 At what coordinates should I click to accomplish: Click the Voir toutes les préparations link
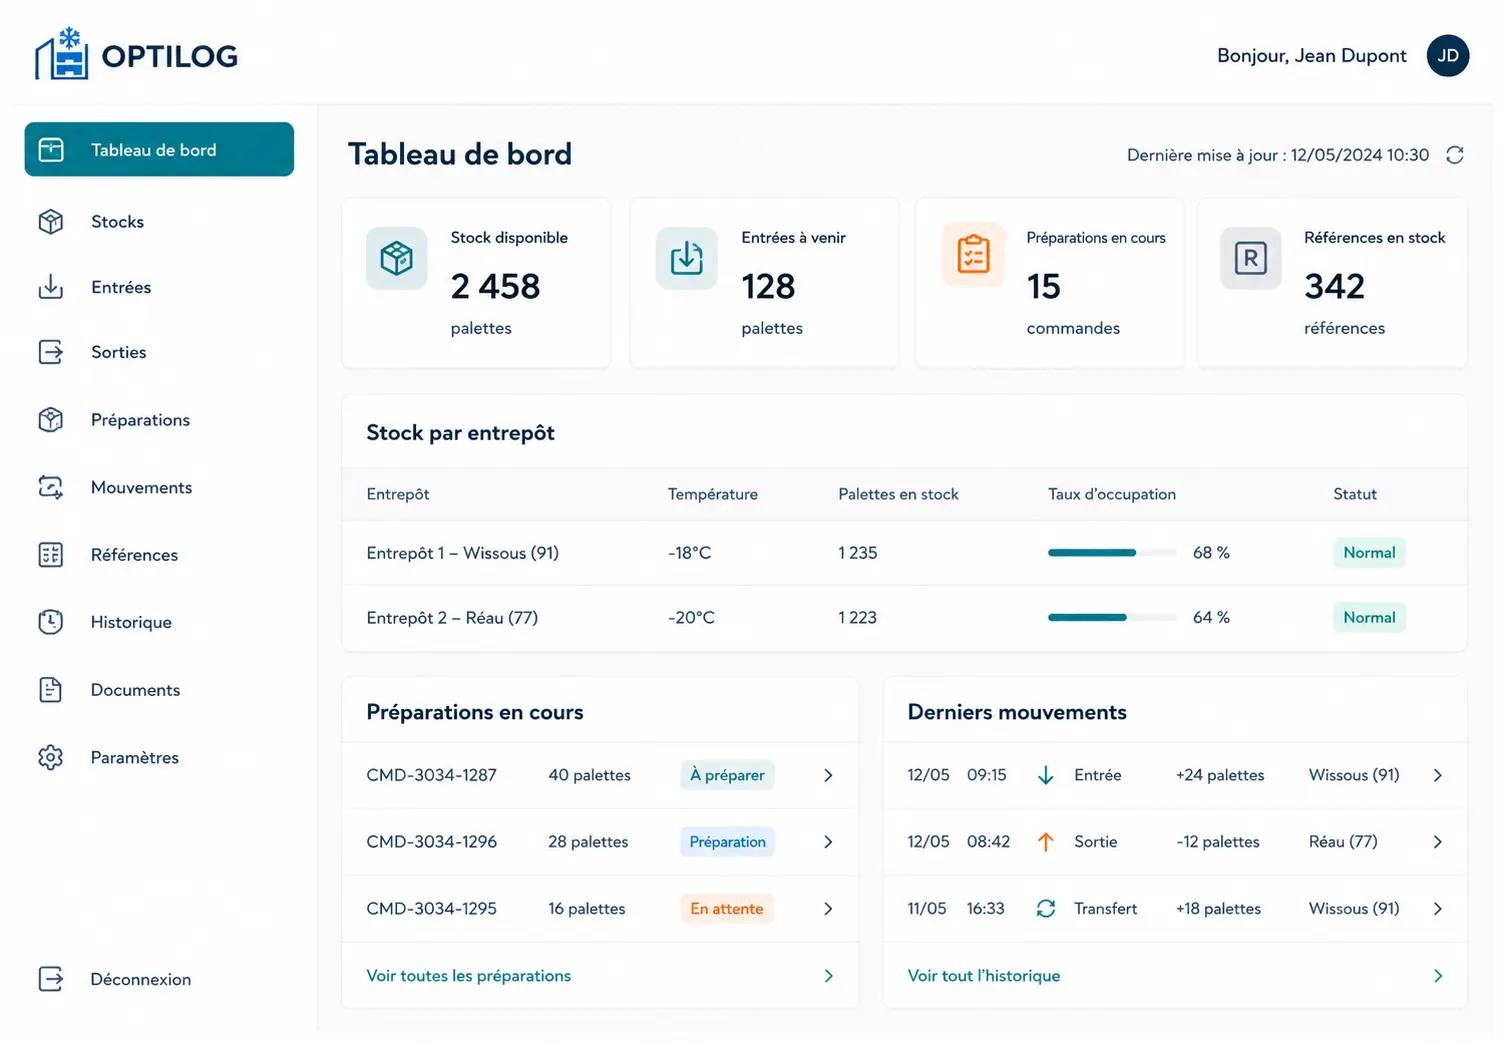click(468, 976)
